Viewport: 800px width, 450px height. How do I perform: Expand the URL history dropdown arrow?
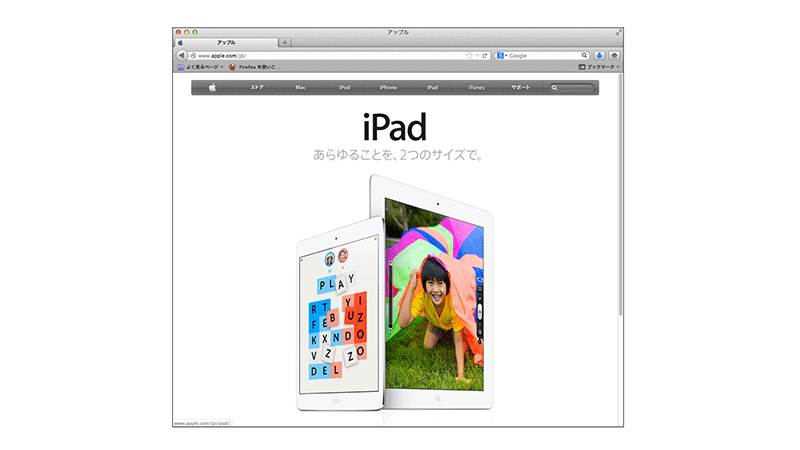click(477, 55)
